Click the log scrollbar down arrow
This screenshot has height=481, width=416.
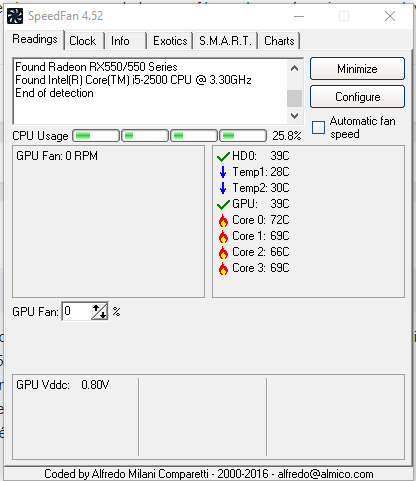(294, 116)
